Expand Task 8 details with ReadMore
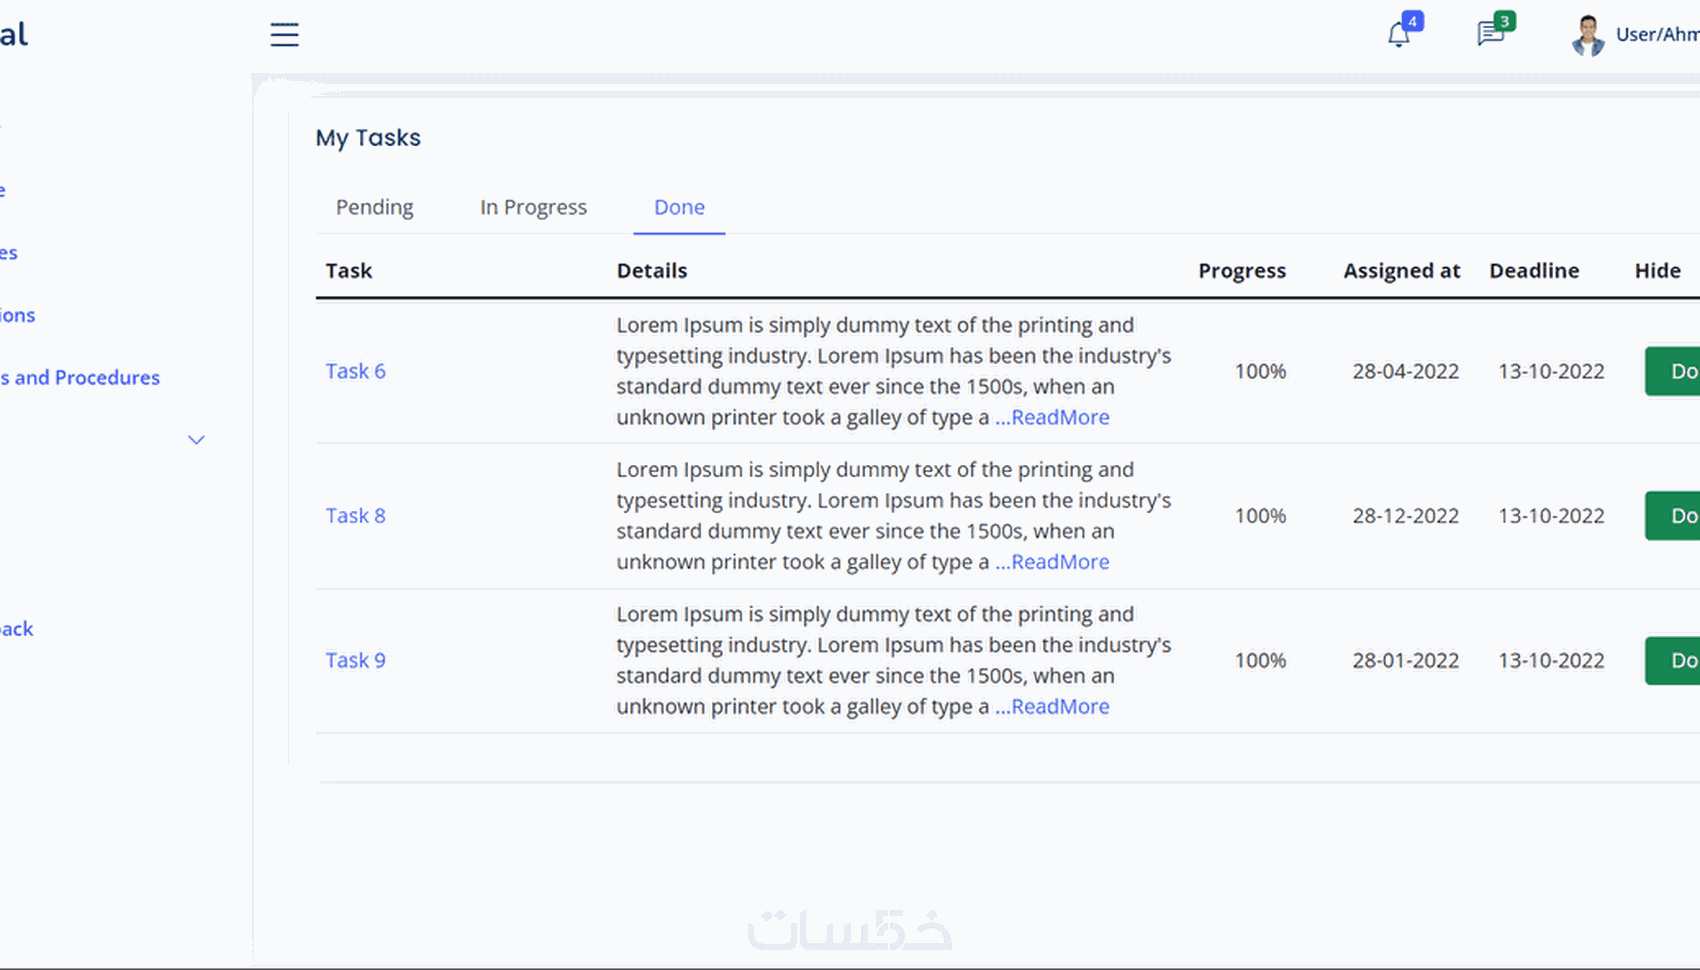The width and height of the screenshot is (1700, 970). tap(1053, 562)
